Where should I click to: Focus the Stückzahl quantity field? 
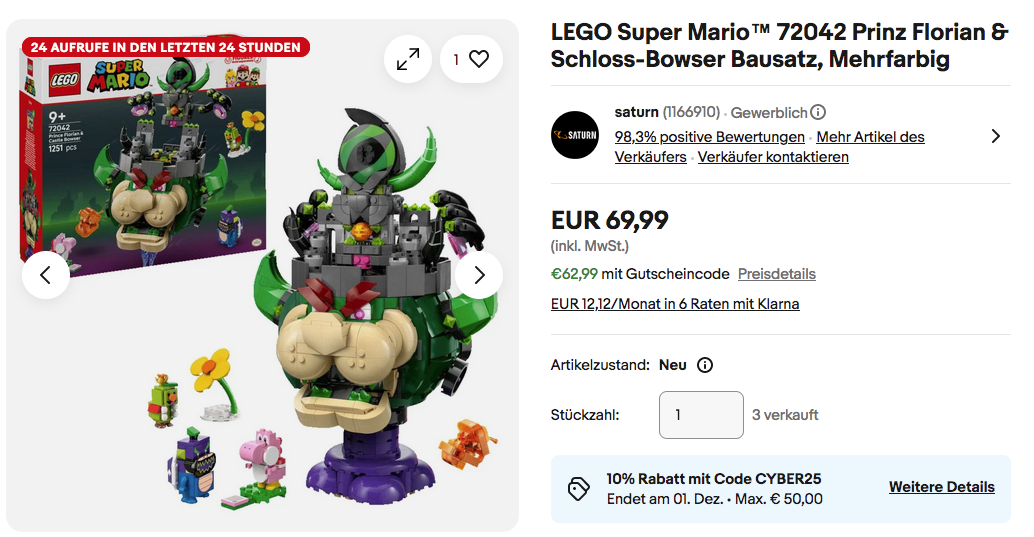coord(701,415)
